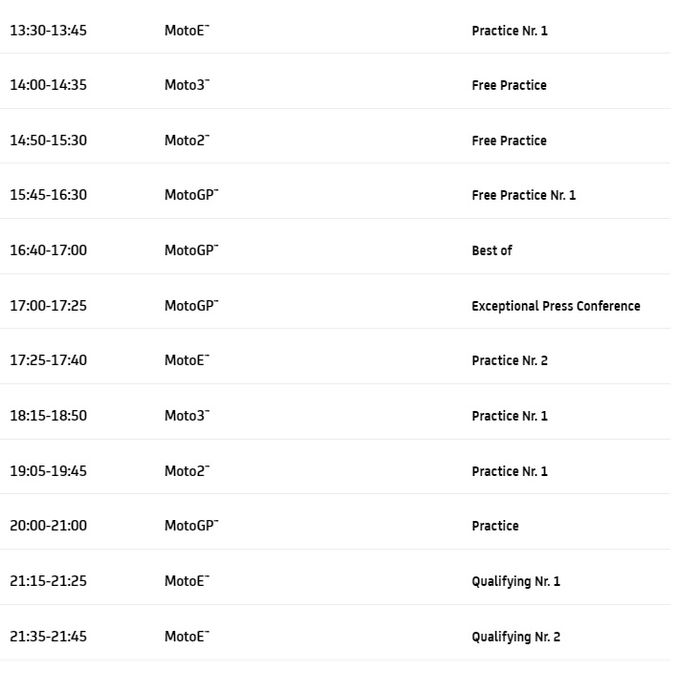Click the 13:30-13:45 time slot
Screen dimensions: 700x693
point(48,31)
